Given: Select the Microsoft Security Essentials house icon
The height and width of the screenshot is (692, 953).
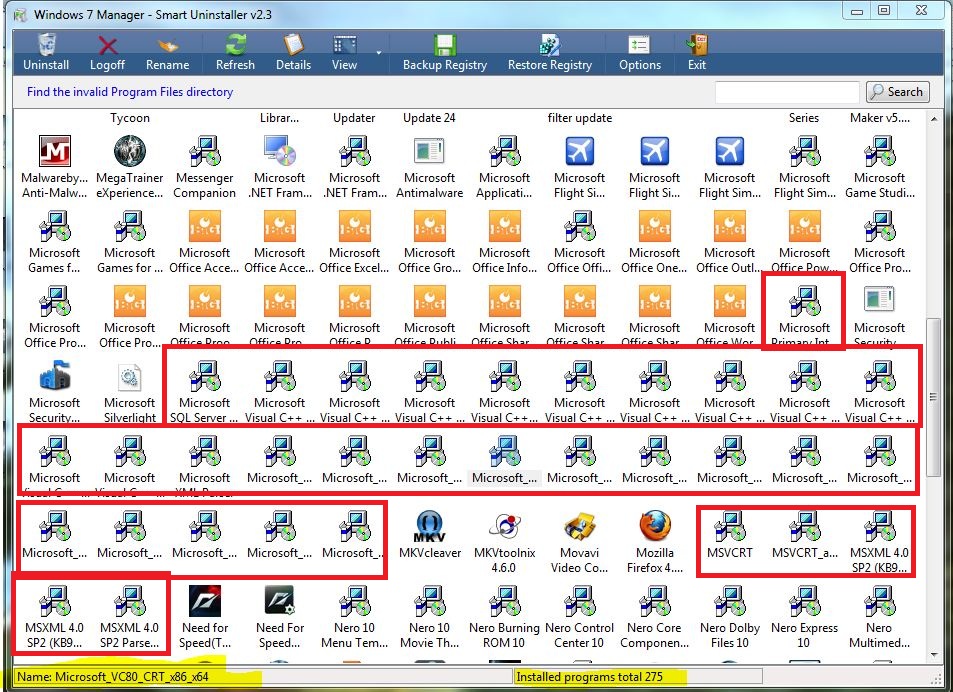Looking at the screenshot, I should [x=55, y=376].
